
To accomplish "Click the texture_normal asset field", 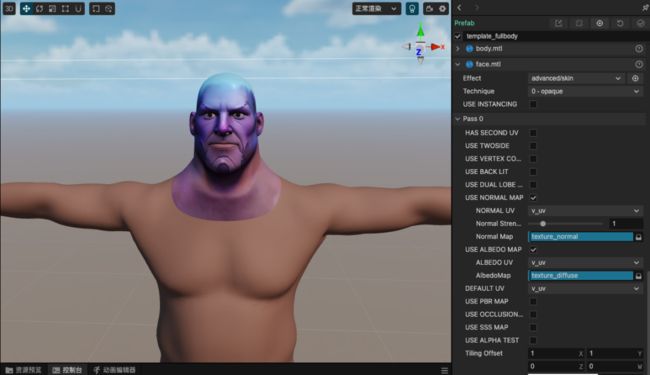I will pyautogui.click(x=580, y=237).
